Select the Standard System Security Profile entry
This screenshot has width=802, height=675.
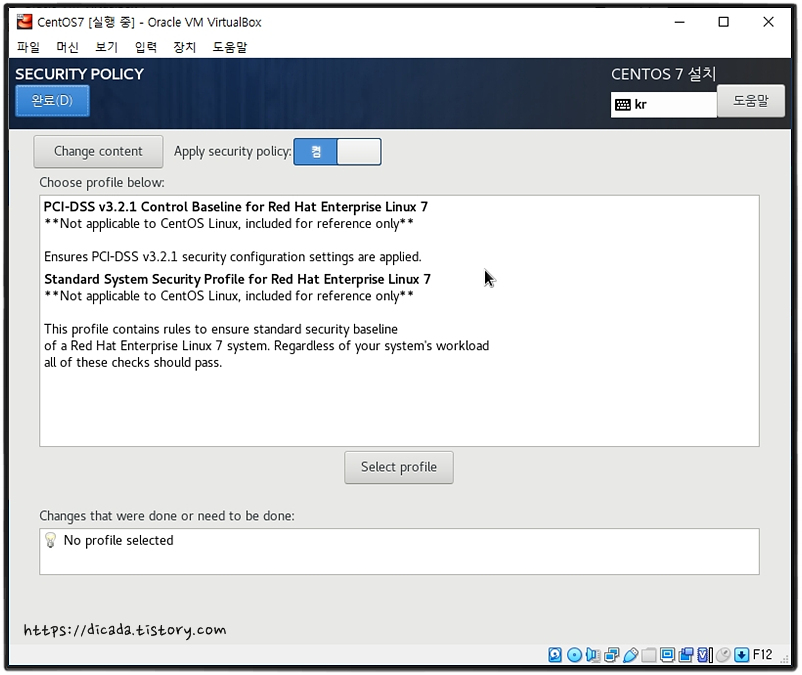(399, 321)
